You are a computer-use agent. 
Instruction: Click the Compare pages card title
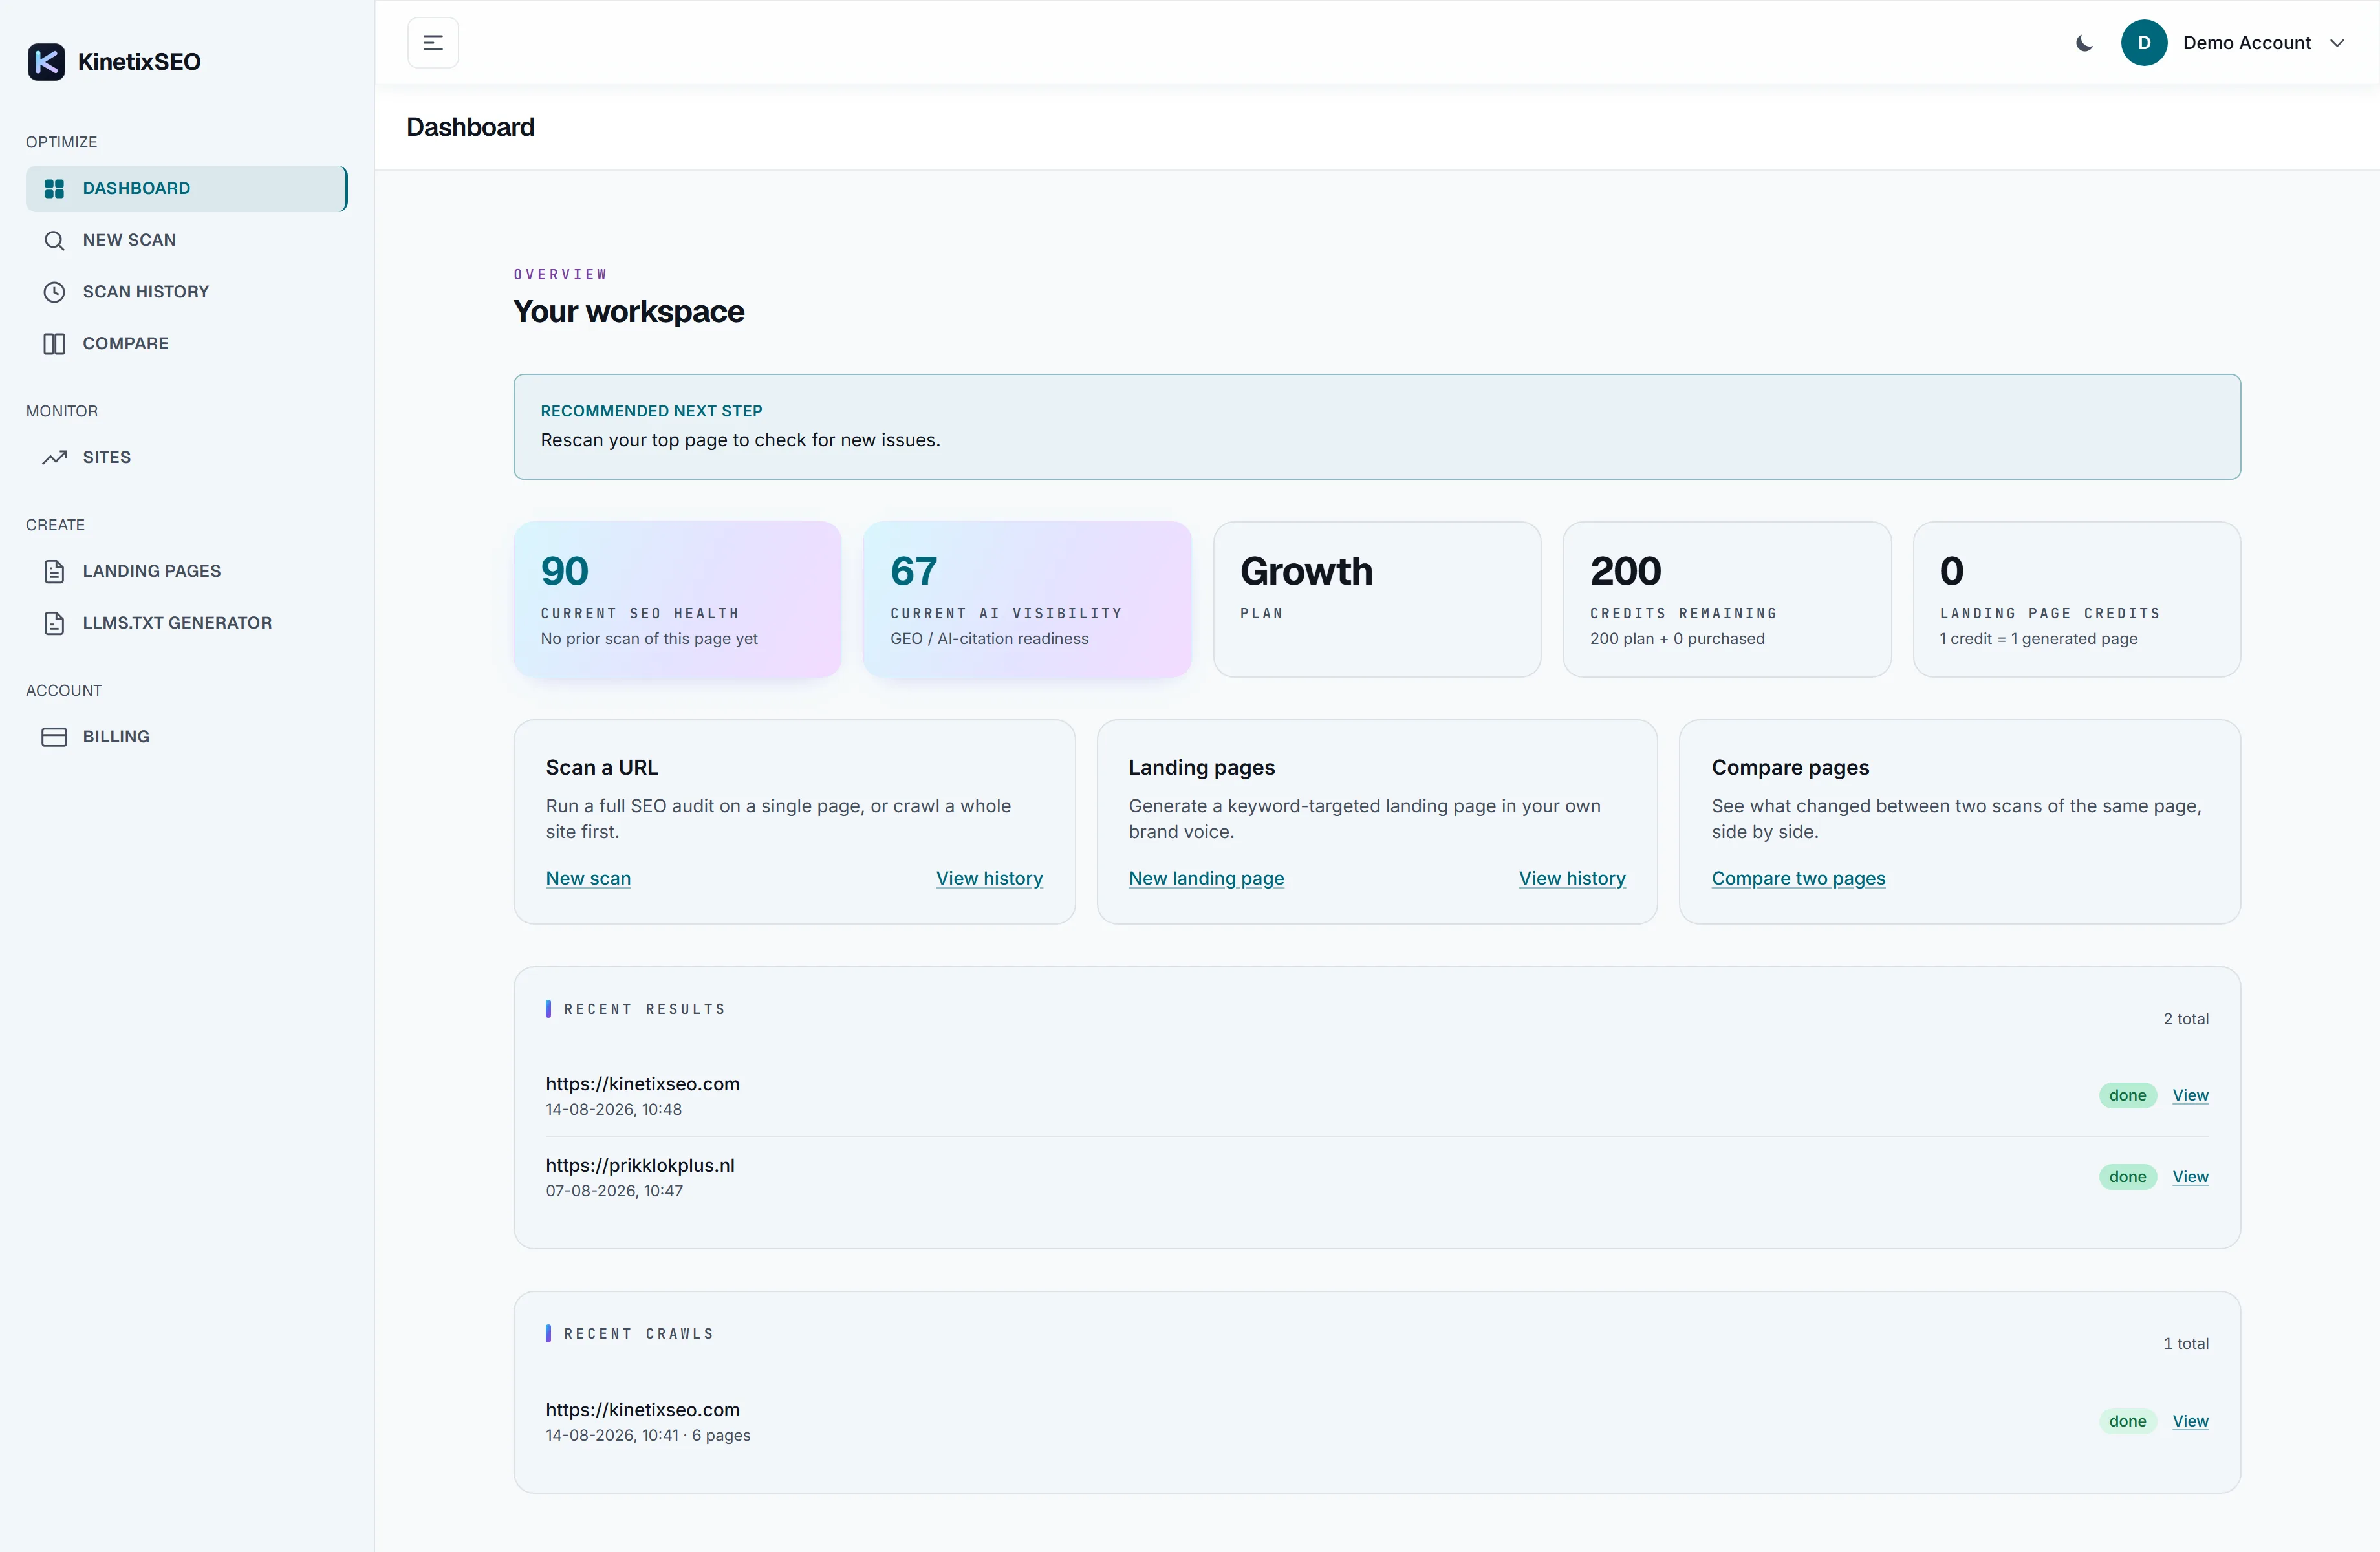pyautogui.click(x=1790, y=768)
